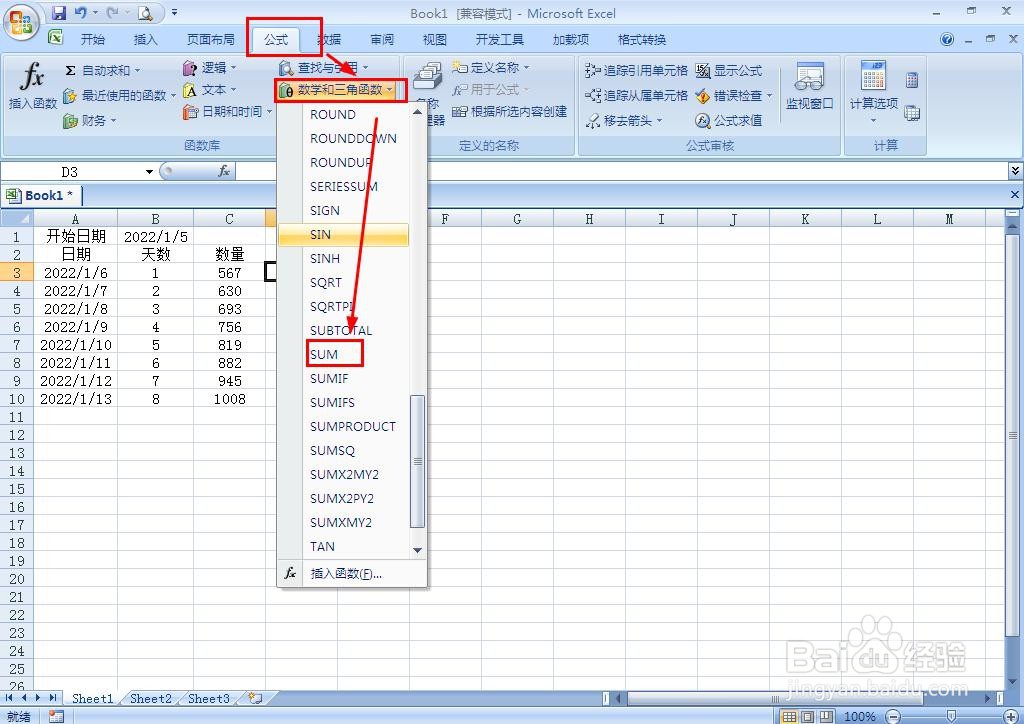Select cell A7 with 2022/1/10
Screen dimensions: 1024x724
point(75,345)
